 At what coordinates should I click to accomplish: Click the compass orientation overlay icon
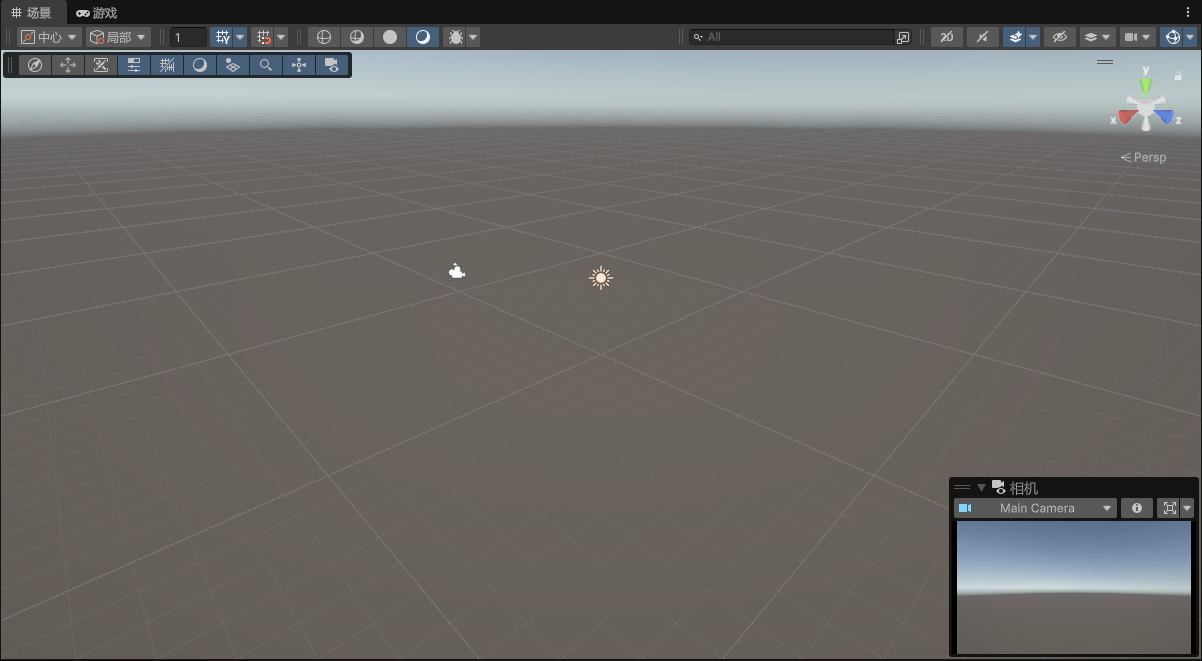35,65
